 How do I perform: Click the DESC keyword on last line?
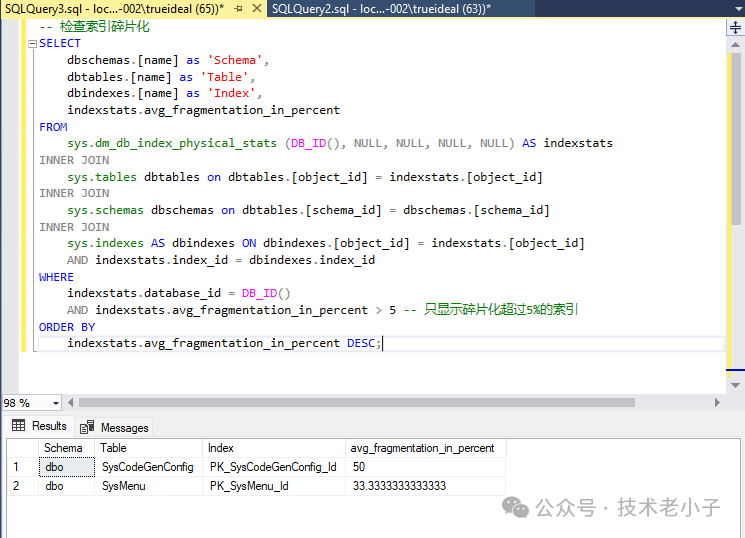pyautogui.click(x=361, y=343)
